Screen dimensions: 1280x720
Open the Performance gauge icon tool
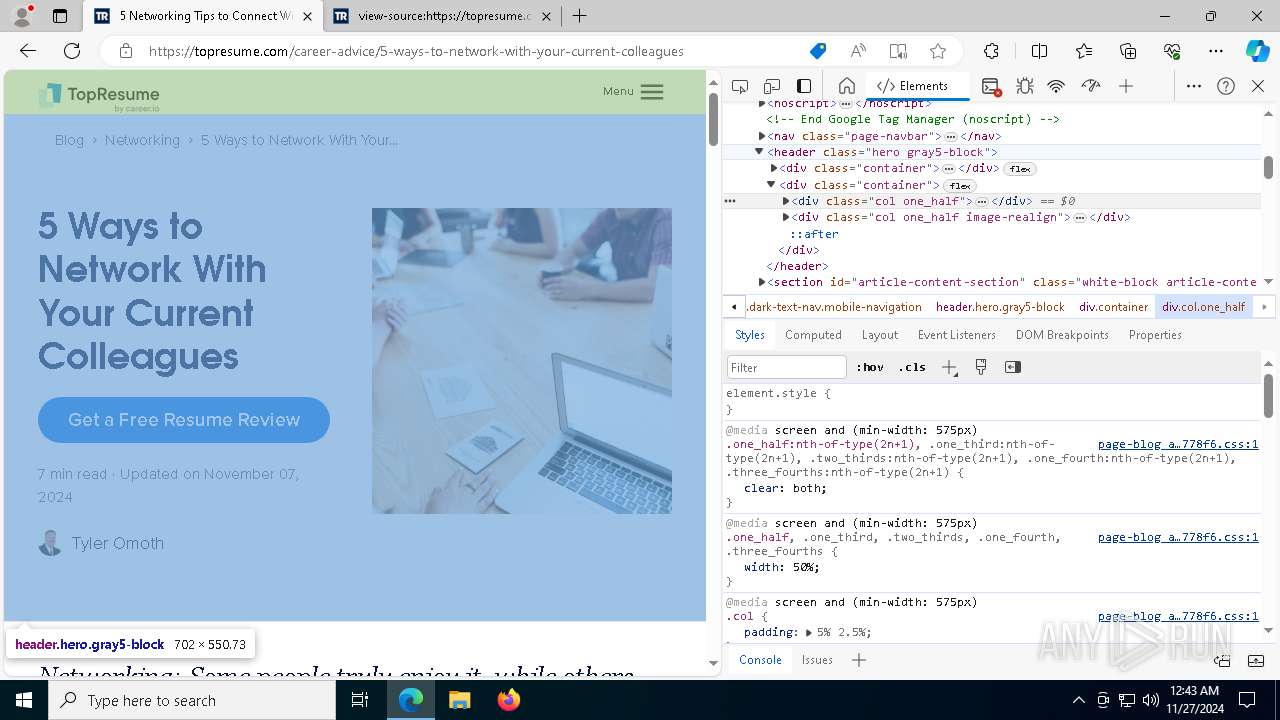pyautogui.click(x=1090, y=86)
